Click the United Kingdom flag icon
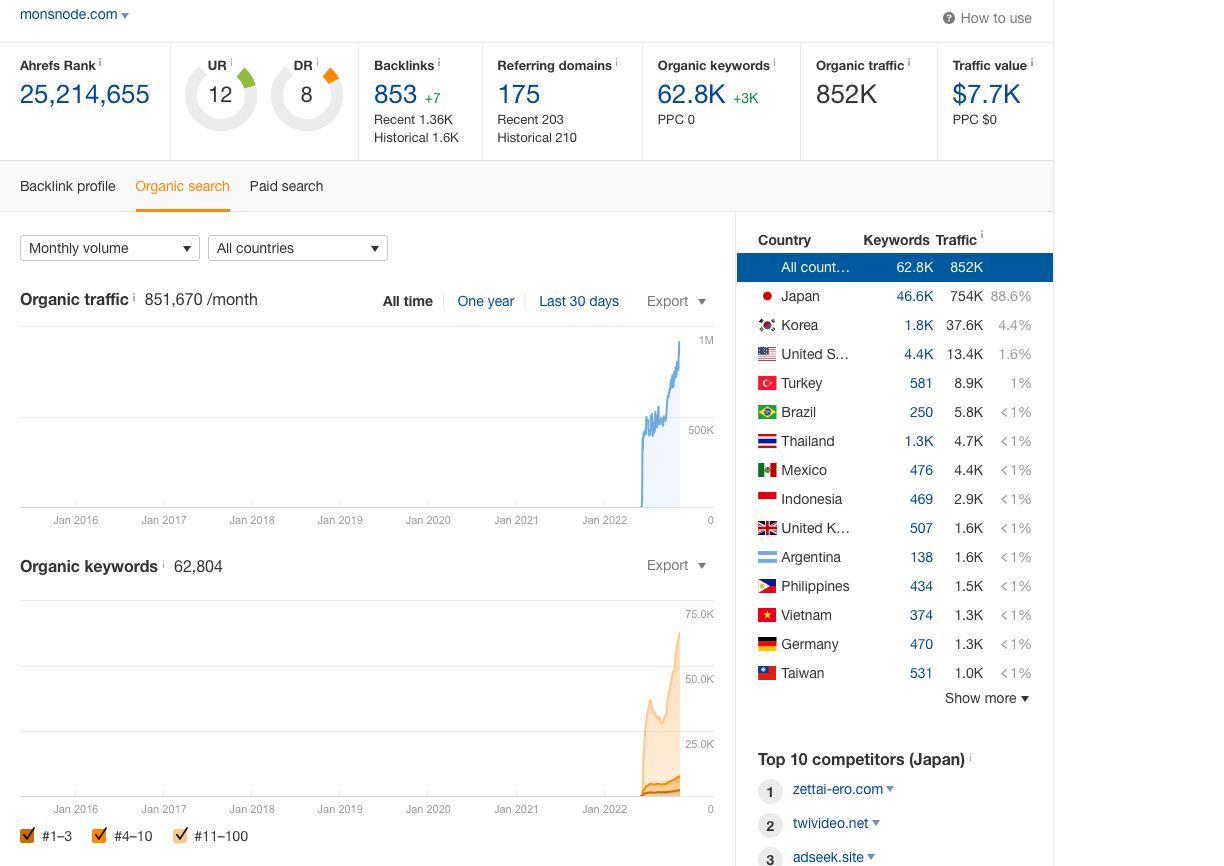The width and height of the screenshot is (1224, 866). pos(767,528)
